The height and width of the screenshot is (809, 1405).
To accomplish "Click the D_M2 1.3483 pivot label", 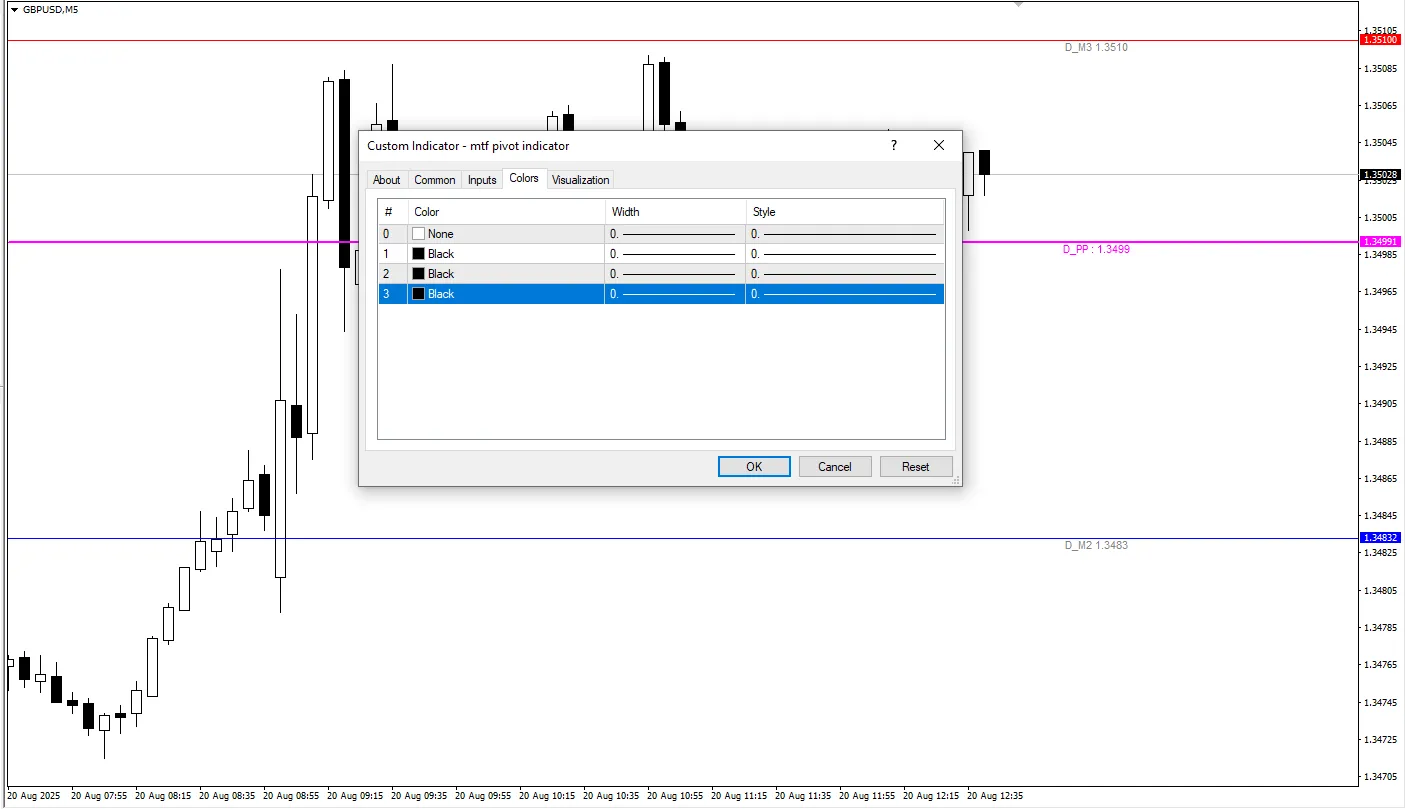I will tap(1096, 545).
